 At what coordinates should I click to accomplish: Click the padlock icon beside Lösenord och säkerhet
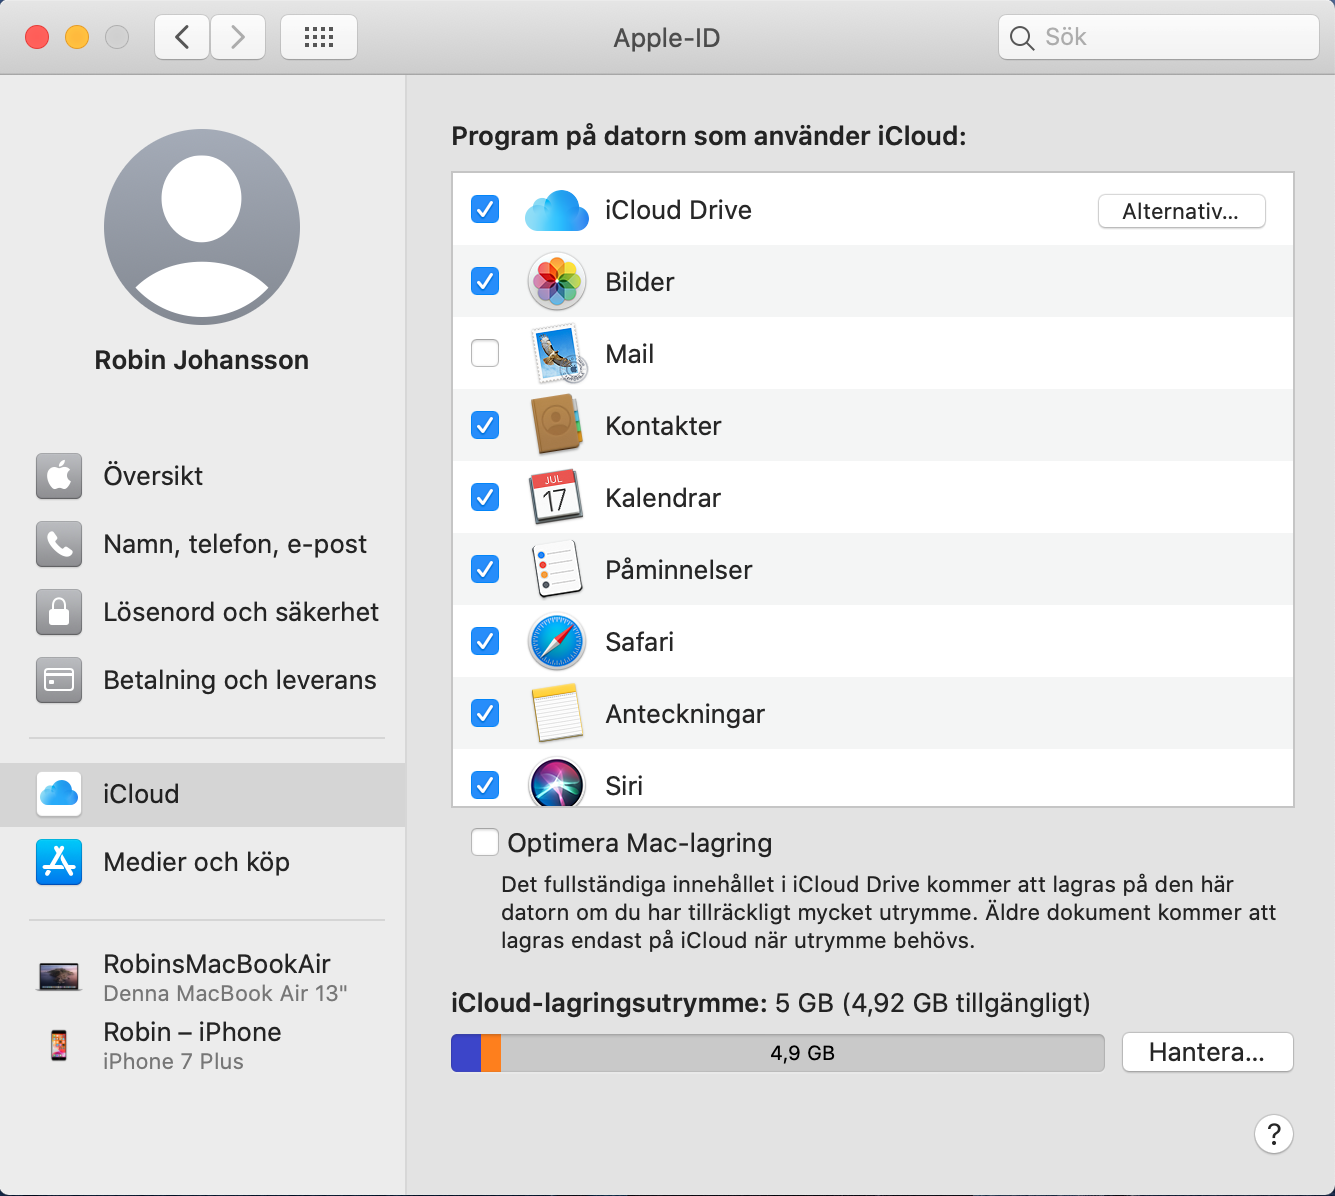59,612
